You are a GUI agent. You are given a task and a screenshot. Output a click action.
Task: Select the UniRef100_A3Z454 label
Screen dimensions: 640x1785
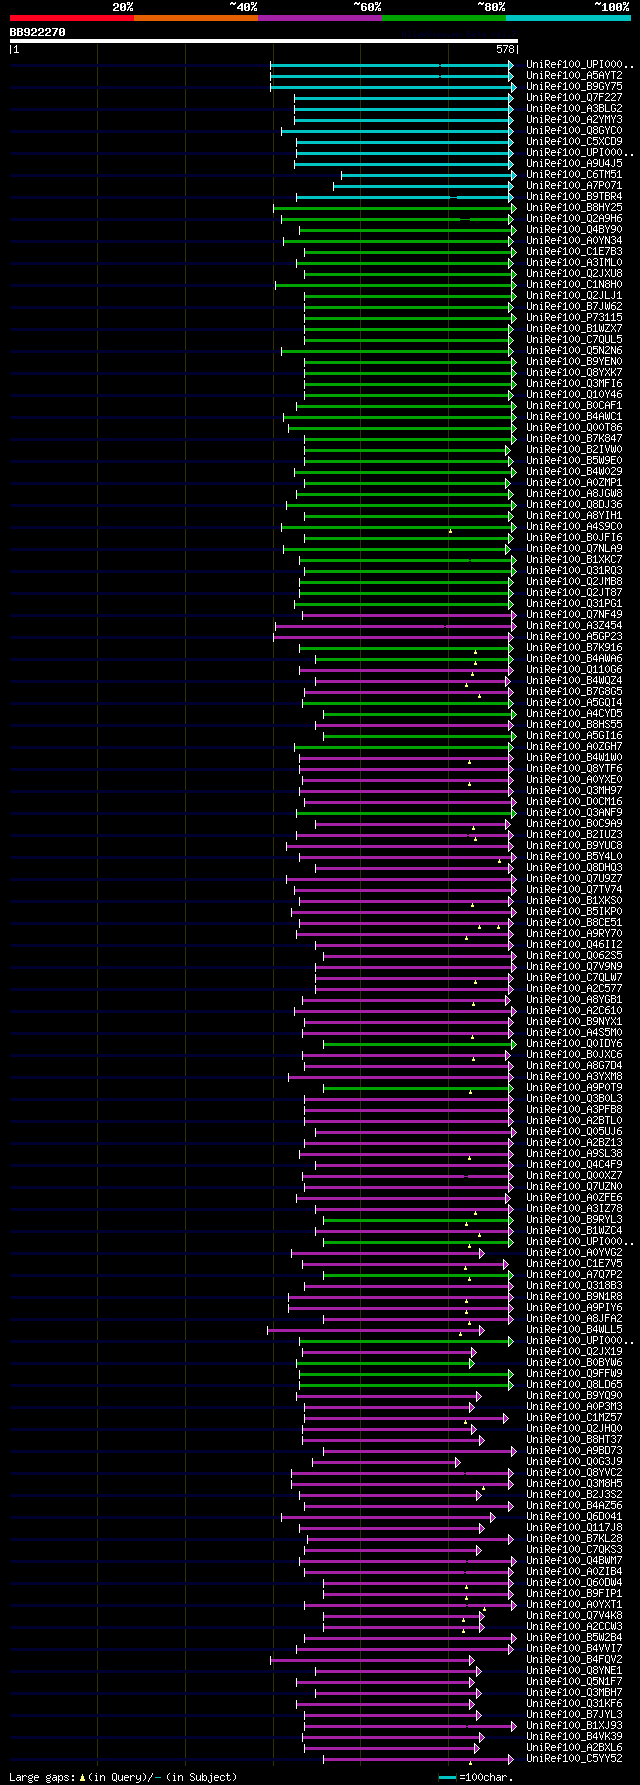click(574, 626)
